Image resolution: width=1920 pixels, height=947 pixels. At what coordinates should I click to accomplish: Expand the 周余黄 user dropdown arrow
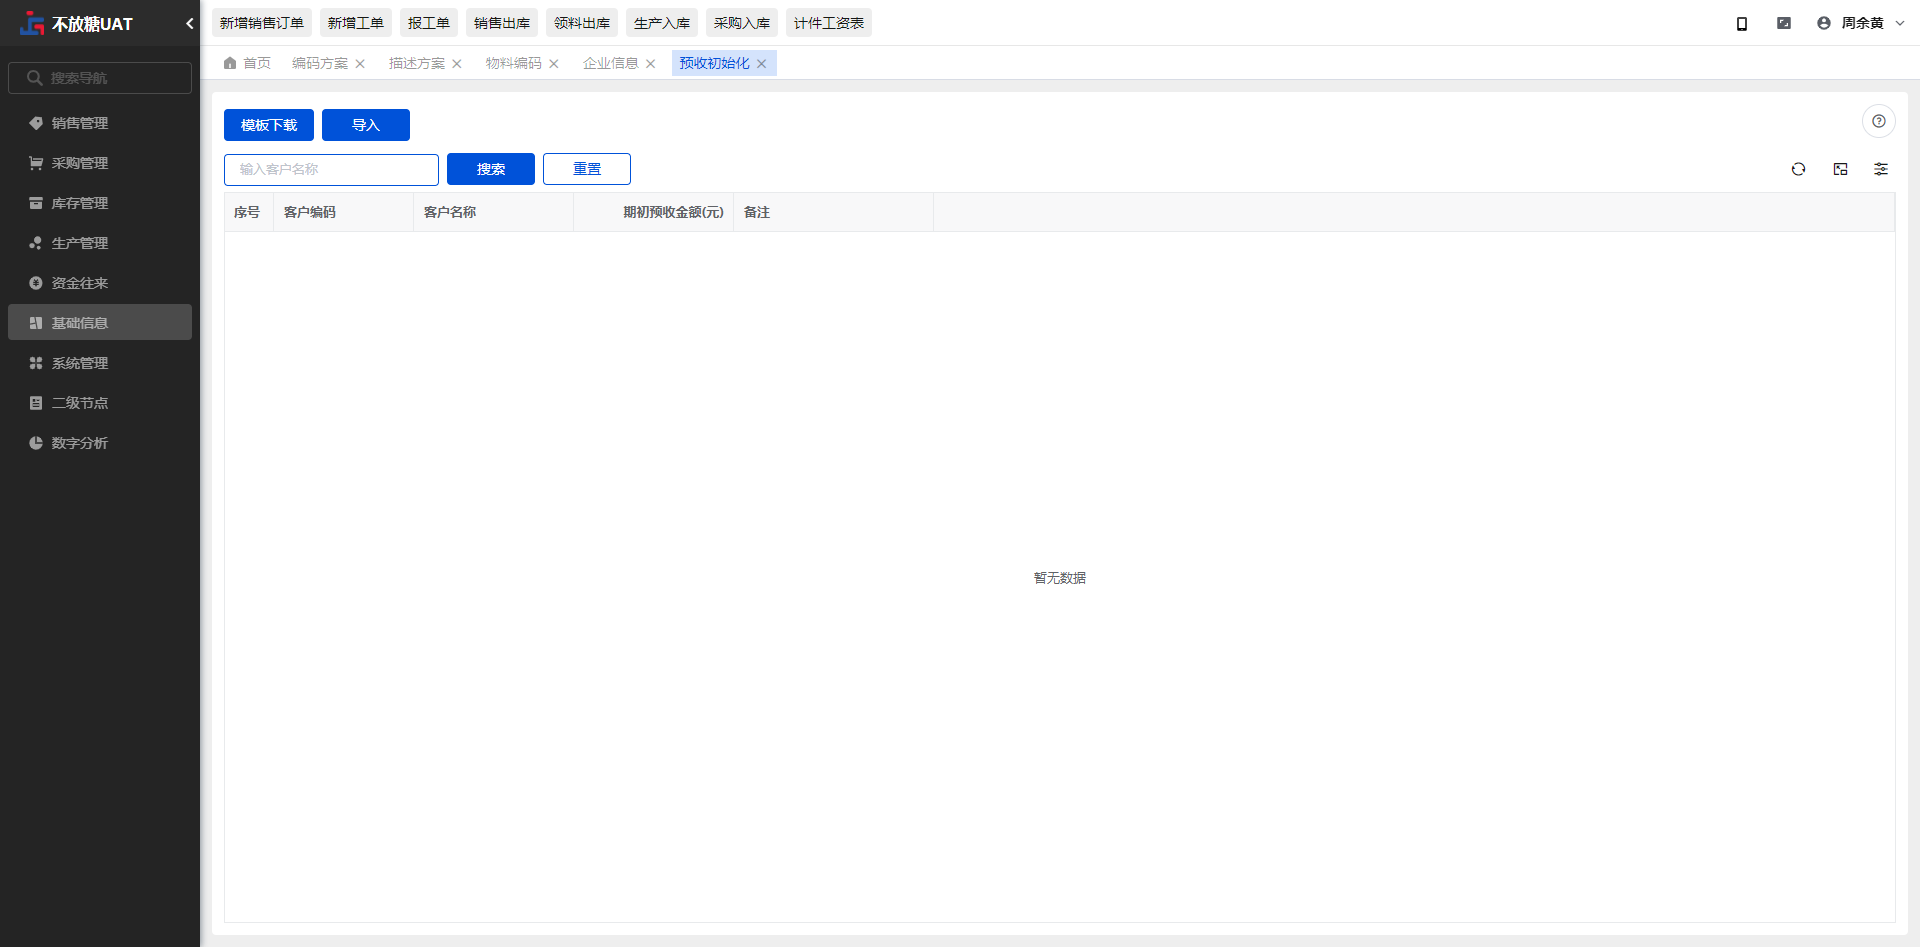tap(1900, 23)
